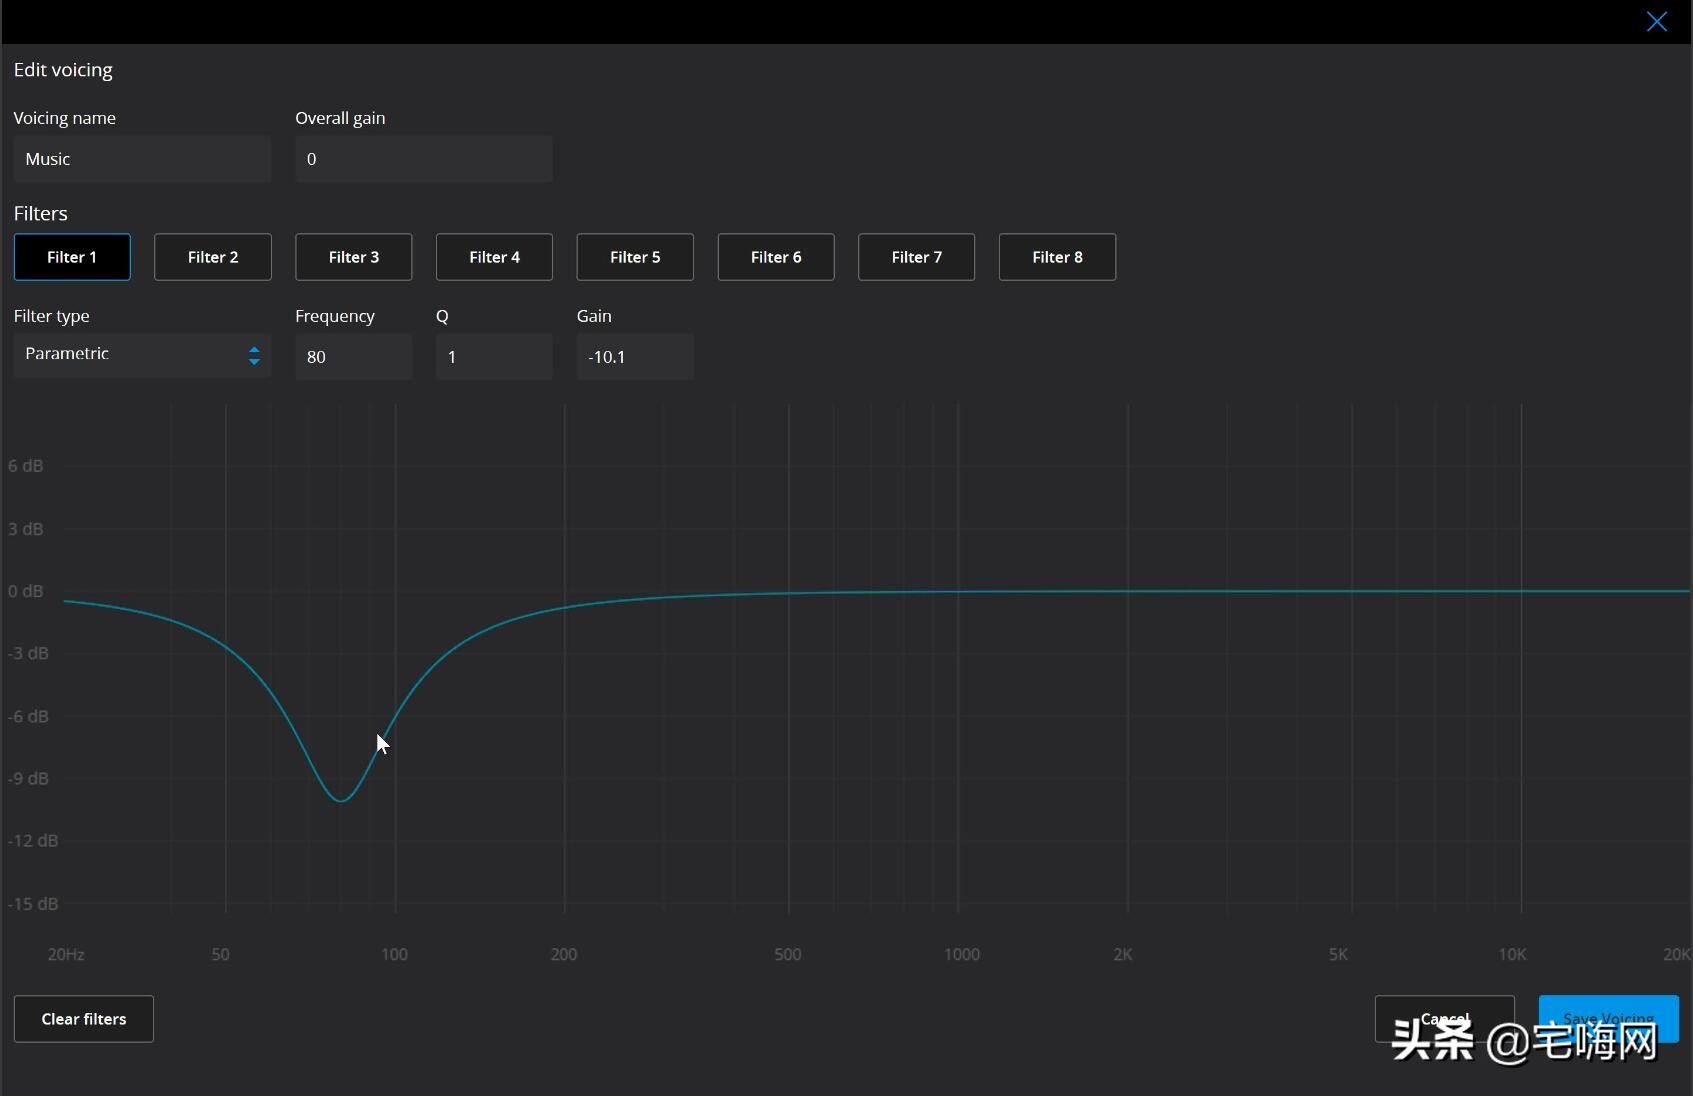This screenshot has height=1096, width=1693.
Task: Click the EQ curve dip near 80 Hz
Action: 341,800
